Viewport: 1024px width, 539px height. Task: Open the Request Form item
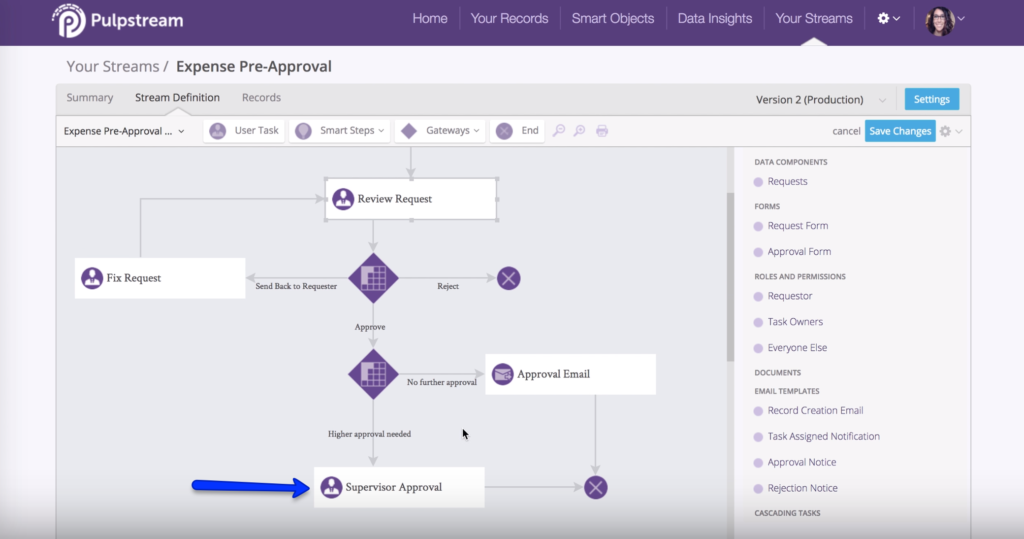tap(797, 226)
